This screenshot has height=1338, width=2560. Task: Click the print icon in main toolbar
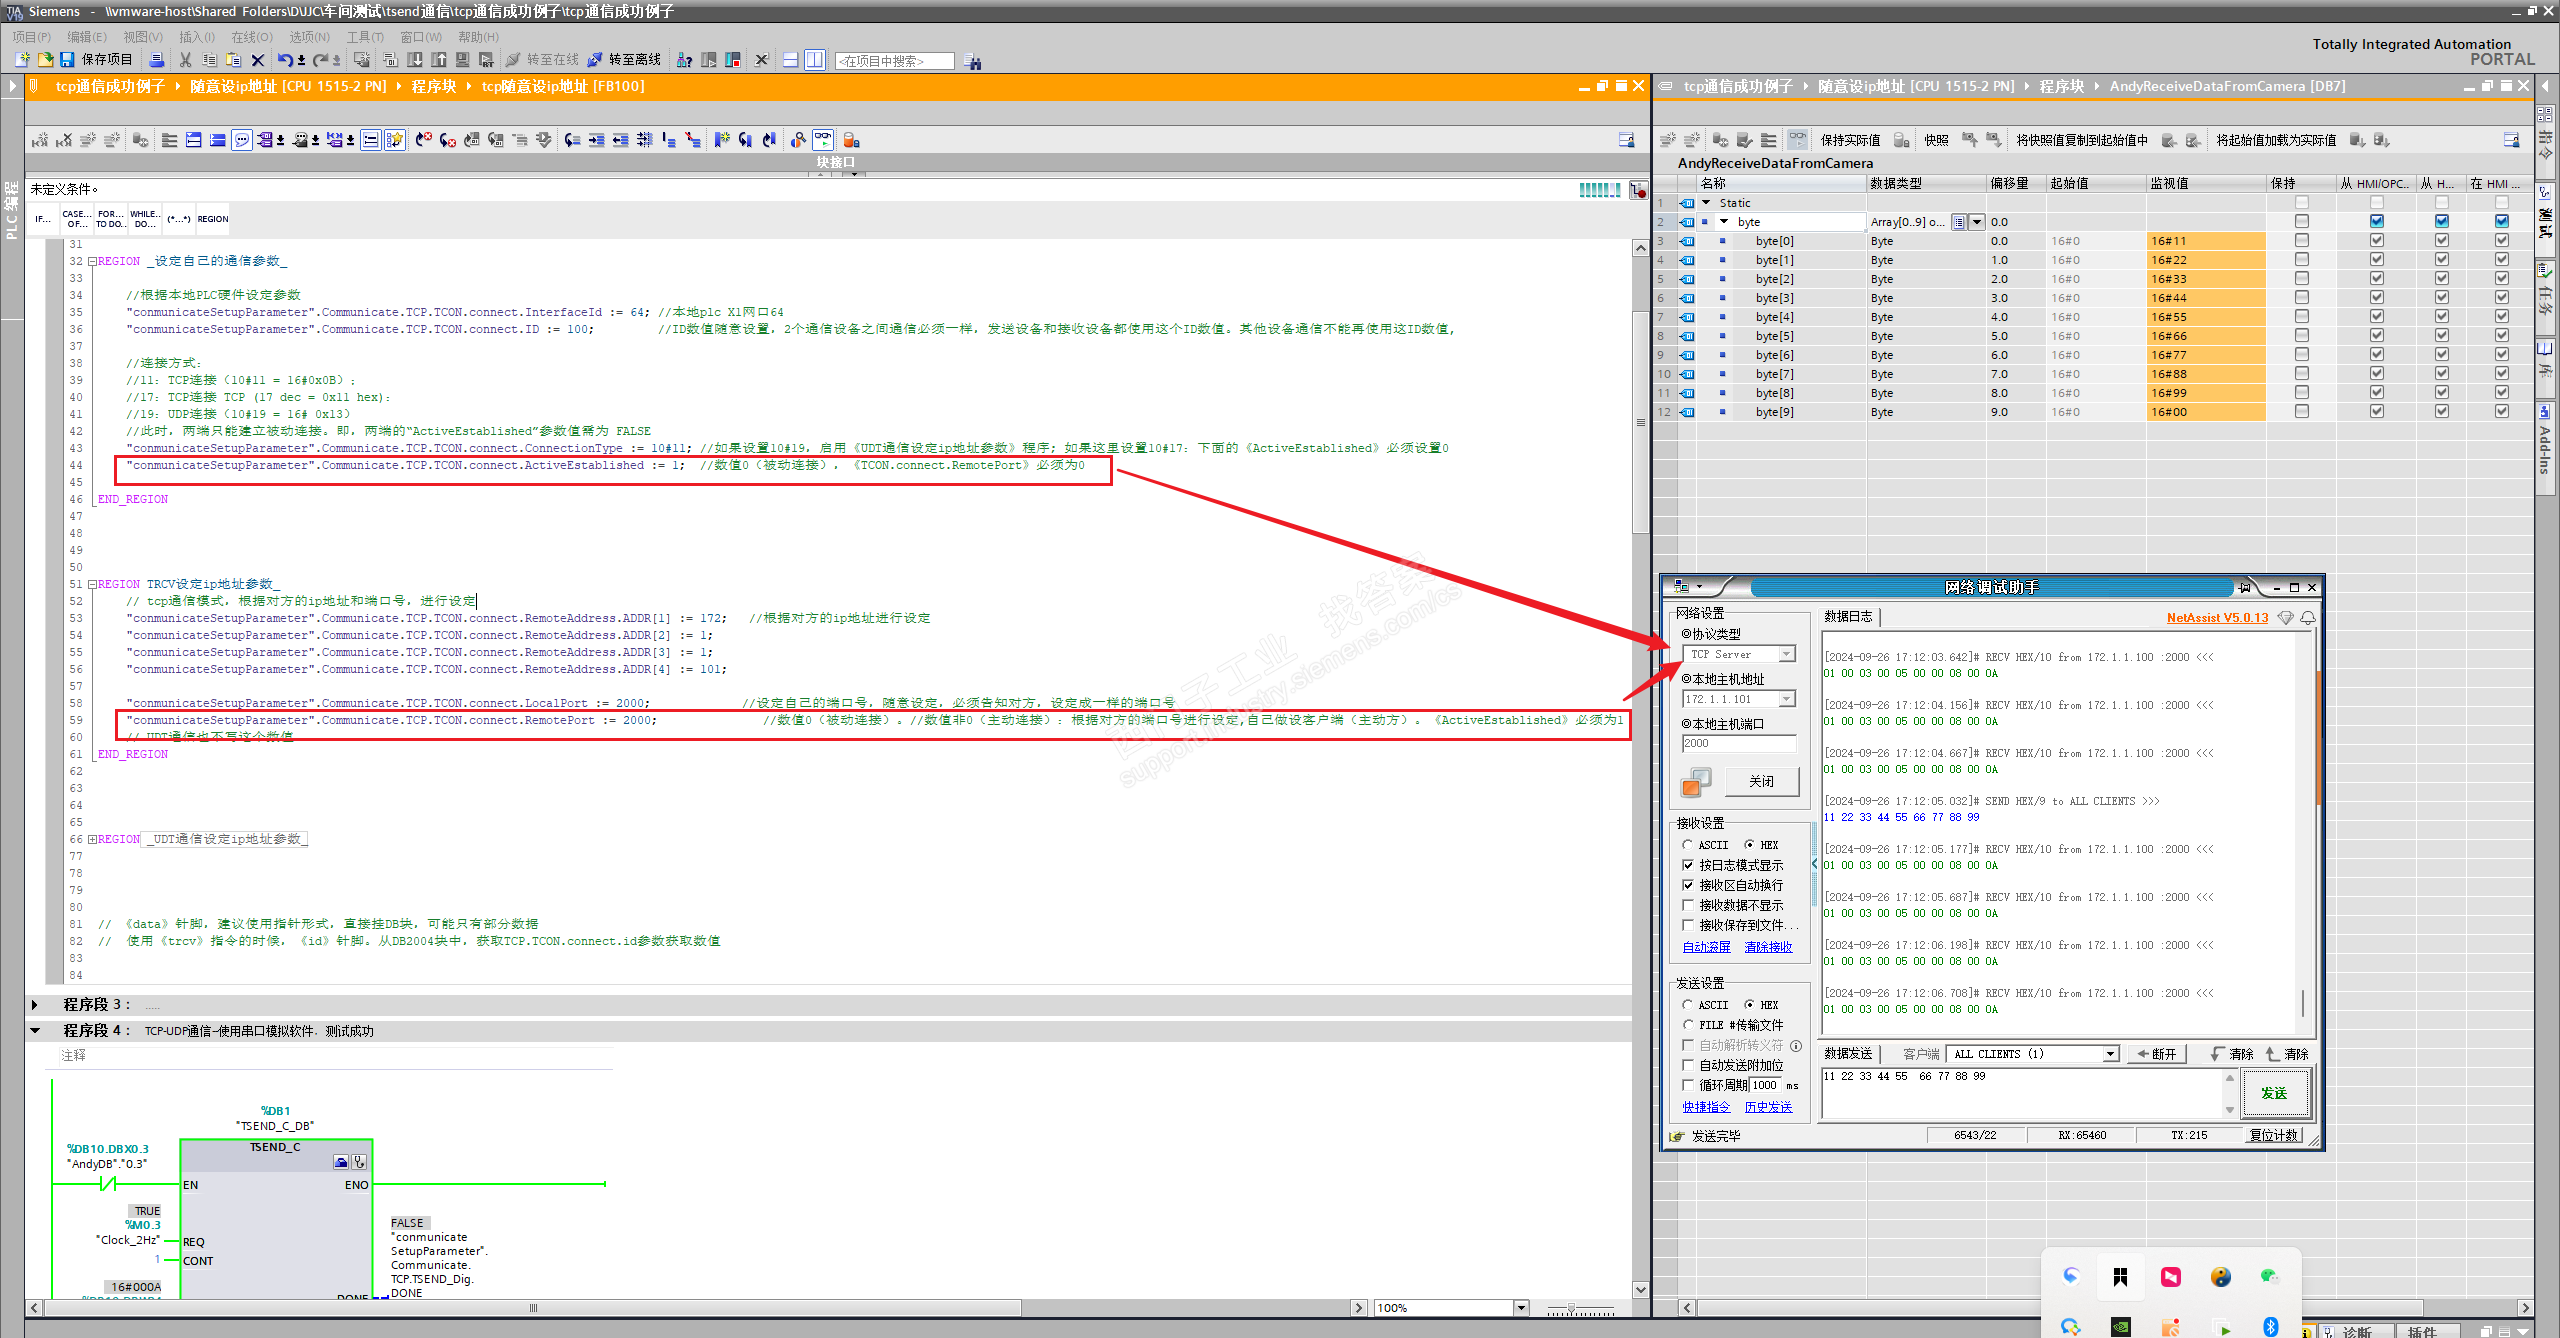(156, 60)
